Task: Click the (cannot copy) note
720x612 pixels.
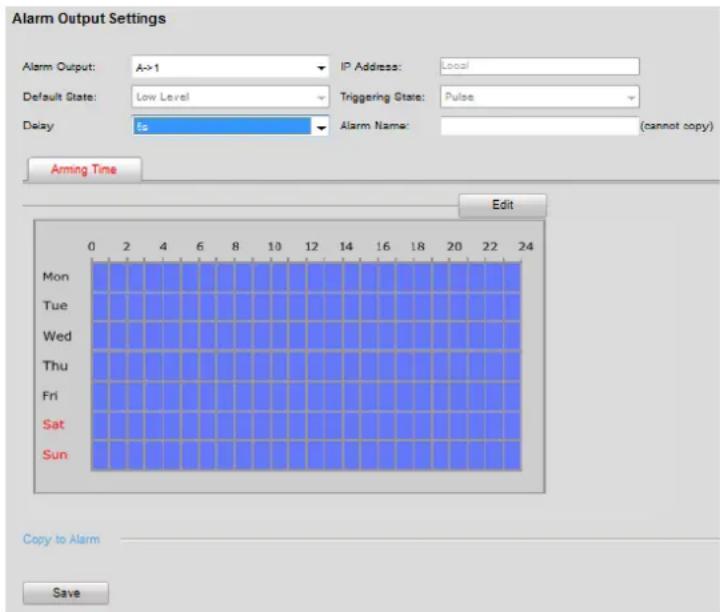Action: coord(677,126)
